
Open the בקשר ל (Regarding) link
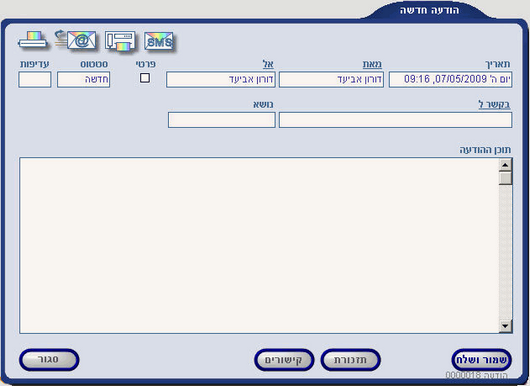tap(494, 104)
